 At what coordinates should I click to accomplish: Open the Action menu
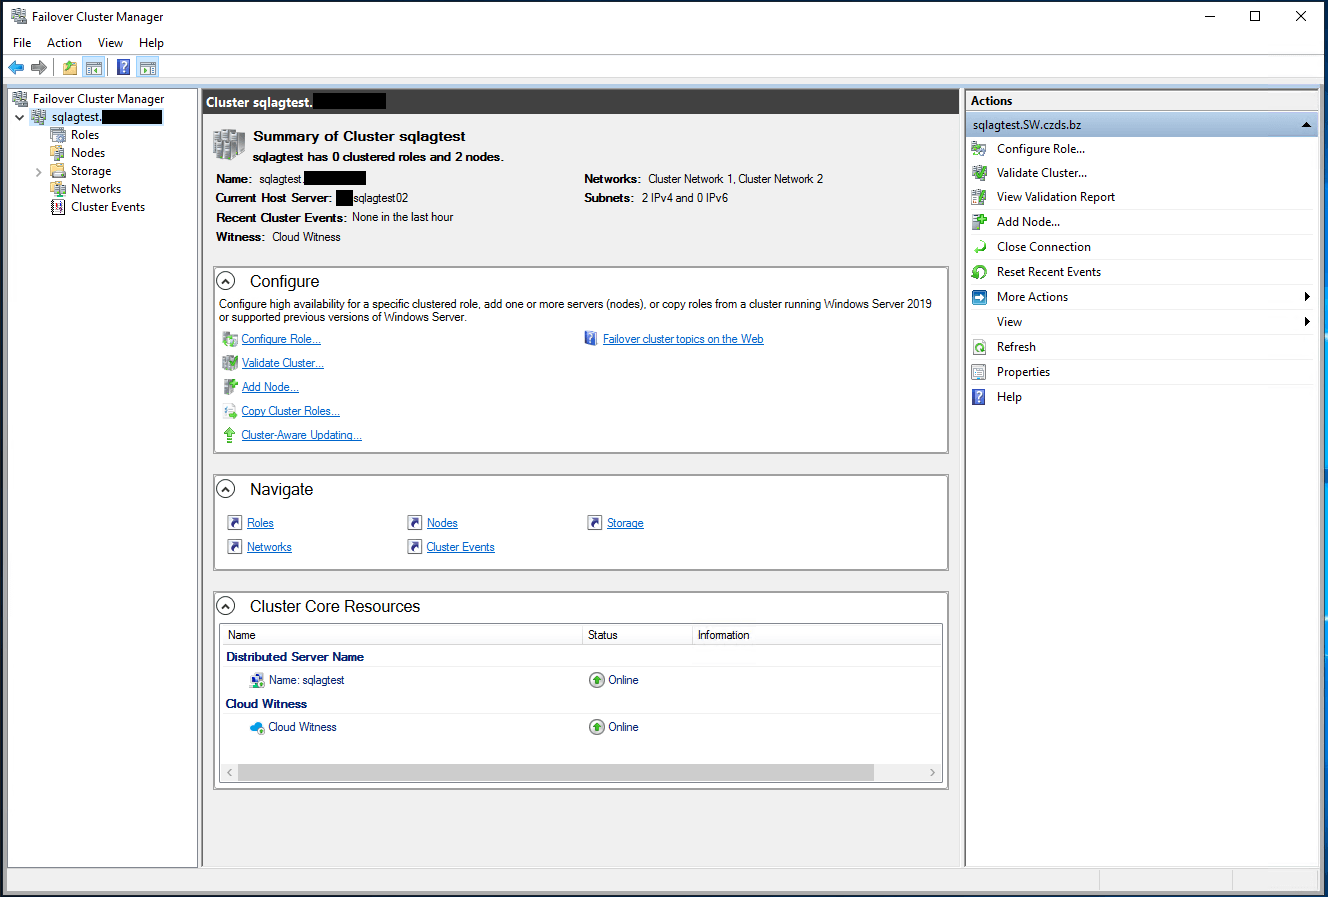pos(64,43)
